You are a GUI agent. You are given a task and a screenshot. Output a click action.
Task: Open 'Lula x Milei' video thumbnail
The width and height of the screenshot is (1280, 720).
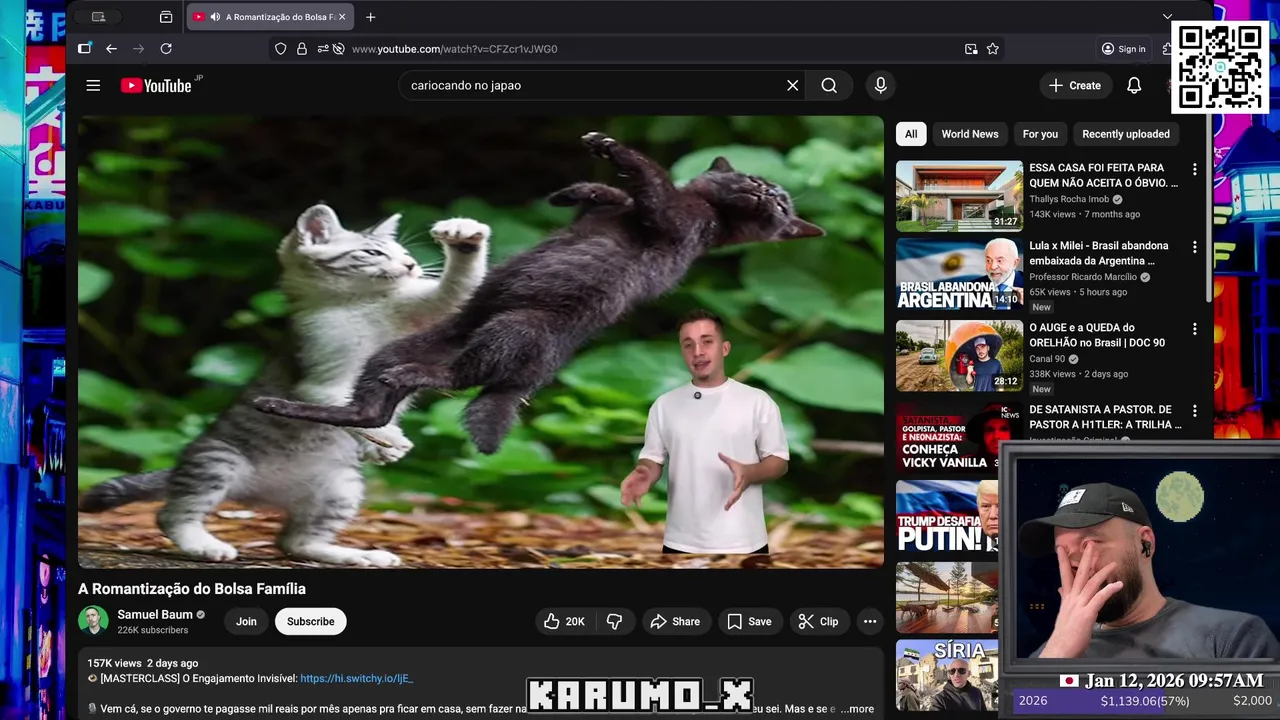point(959,274)
